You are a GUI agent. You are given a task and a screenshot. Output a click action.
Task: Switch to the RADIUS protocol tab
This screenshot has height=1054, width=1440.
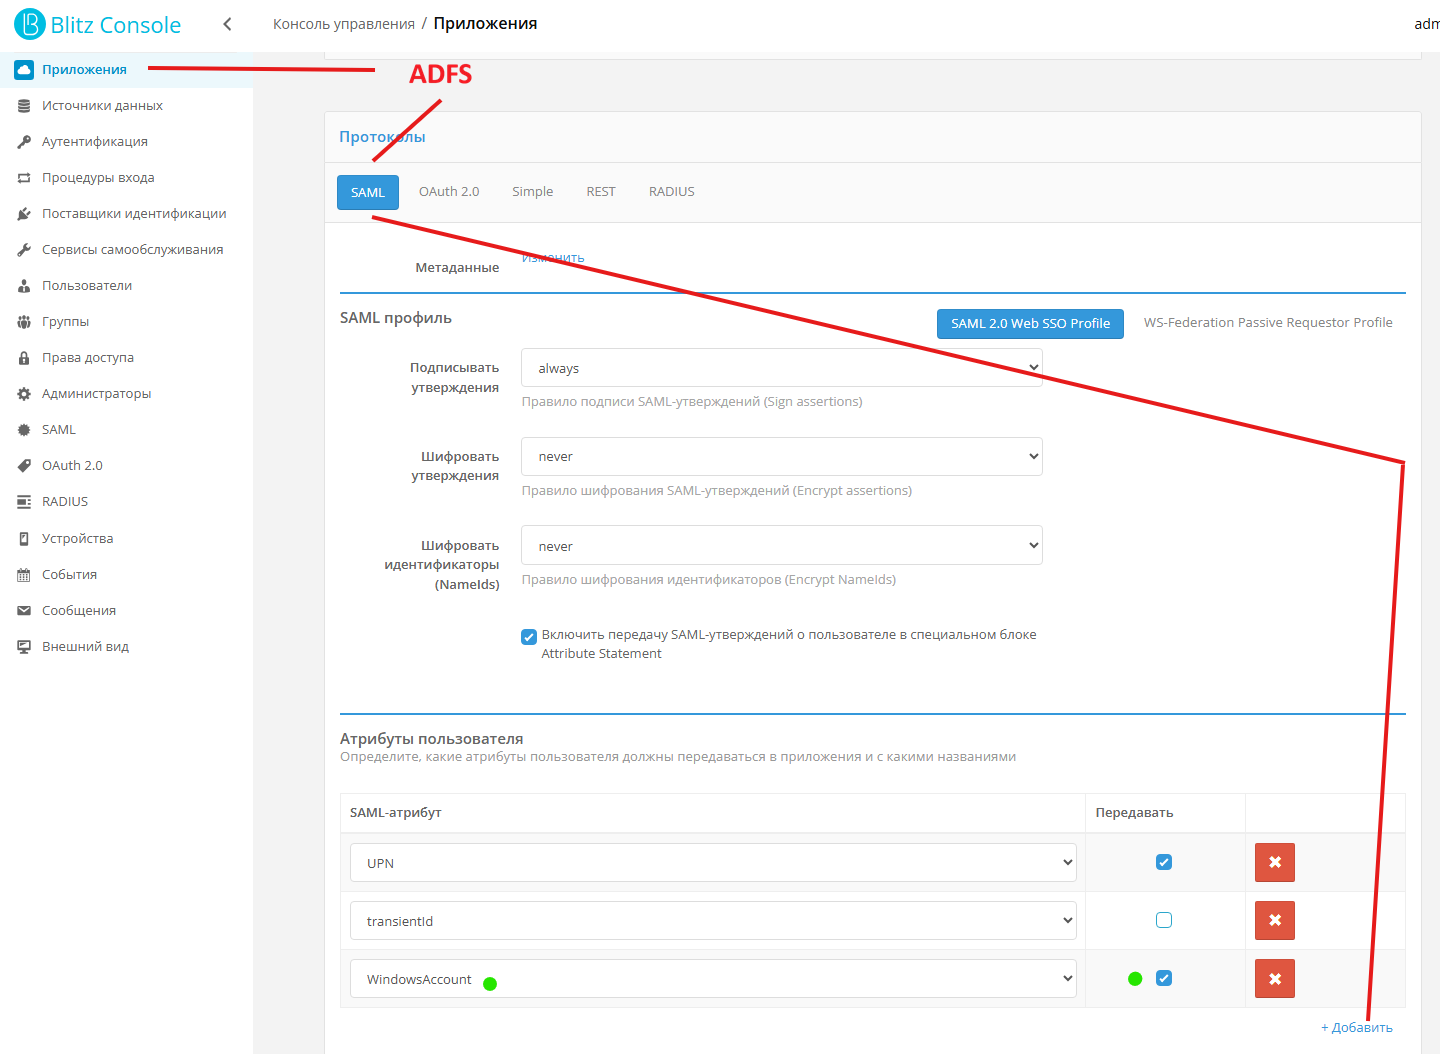pyautogui.click(x=672, y=192)
